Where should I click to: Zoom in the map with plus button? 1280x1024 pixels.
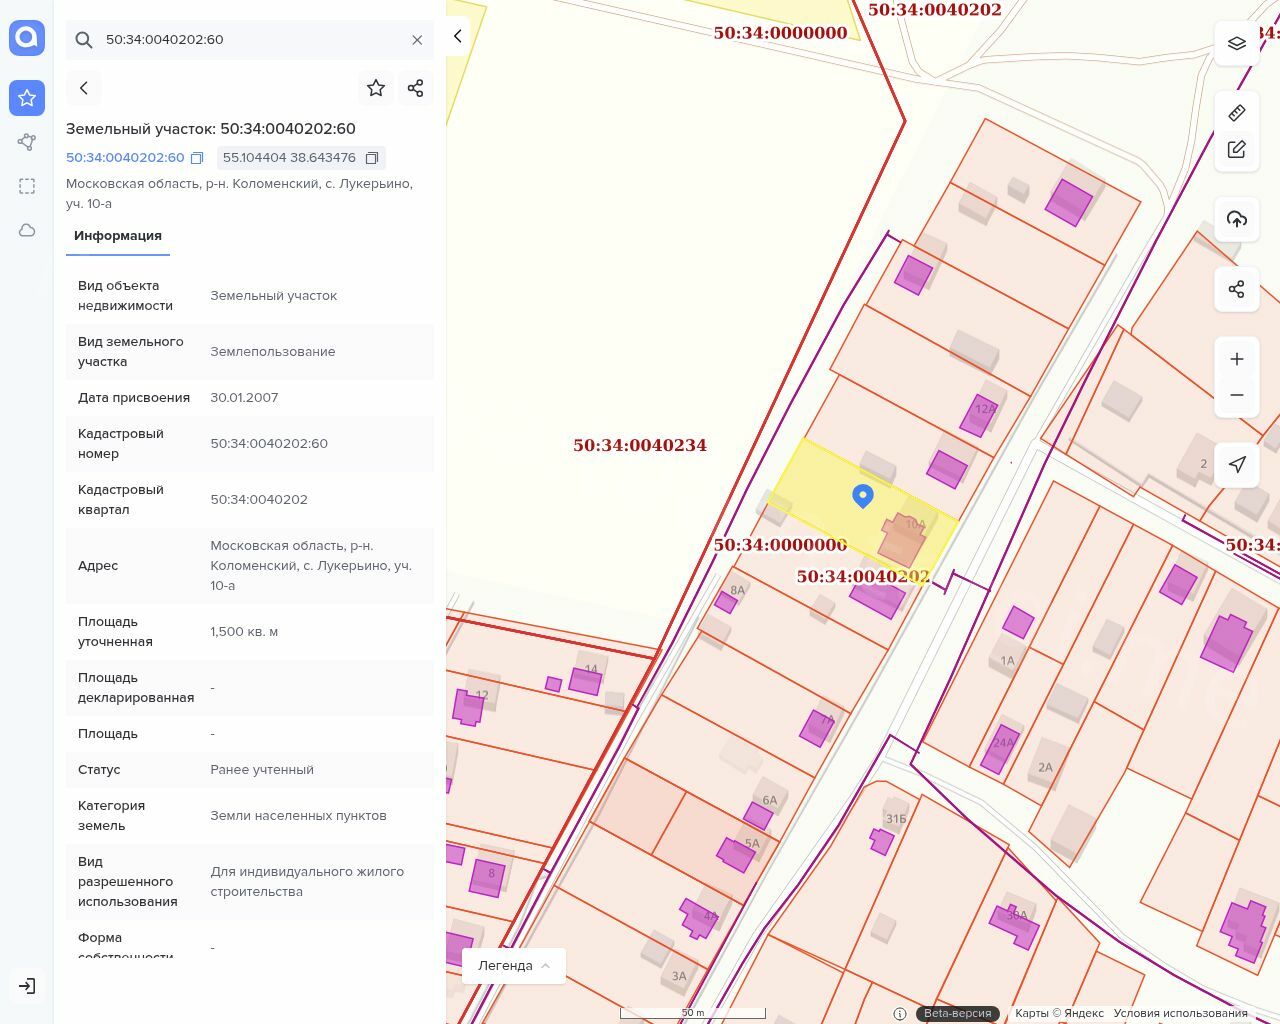pos(1237,359)
